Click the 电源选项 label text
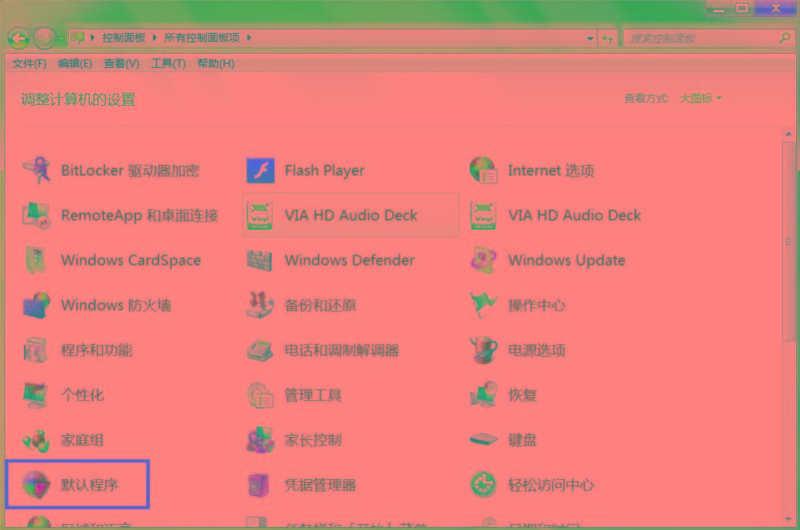This screenshot has height=530, width=800. pos(537,350)
